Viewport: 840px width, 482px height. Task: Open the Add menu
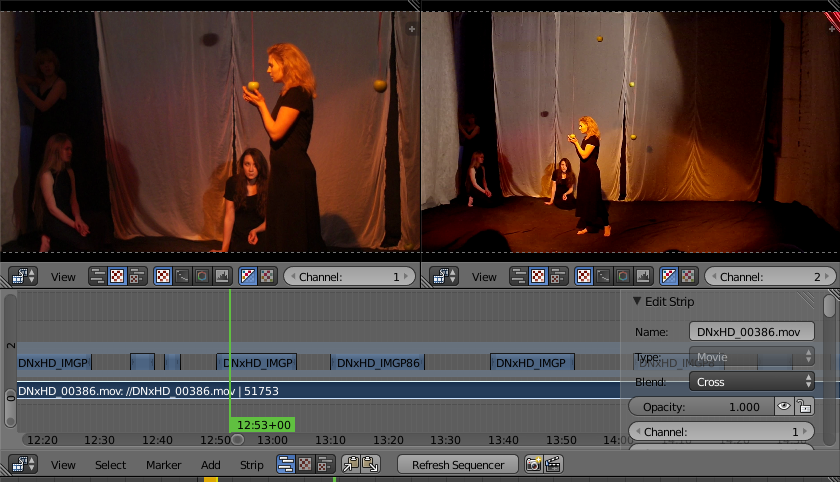tap(211, 465)
